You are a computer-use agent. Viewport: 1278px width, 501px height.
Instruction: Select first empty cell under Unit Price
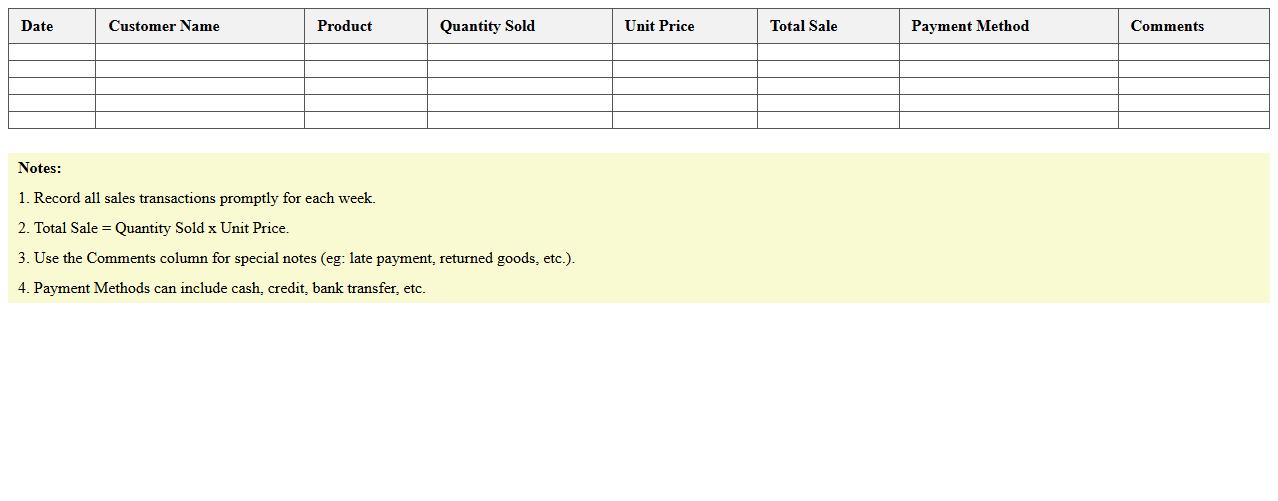pos(684,52)
